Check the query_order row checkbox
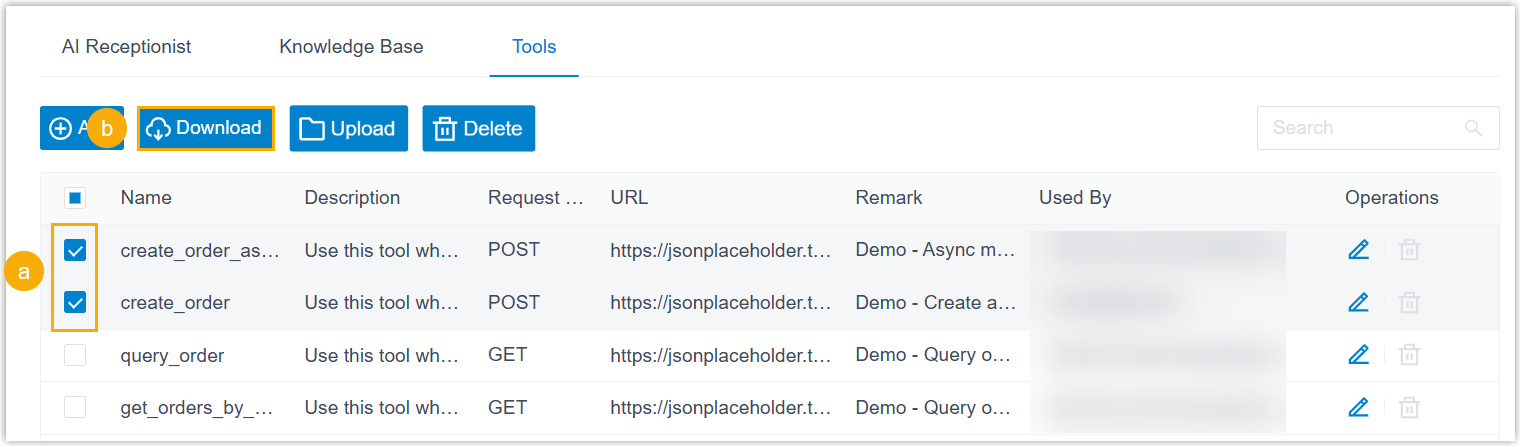Image resolution: width=1521 pixels, height=447 pixels. pos(75,355)
